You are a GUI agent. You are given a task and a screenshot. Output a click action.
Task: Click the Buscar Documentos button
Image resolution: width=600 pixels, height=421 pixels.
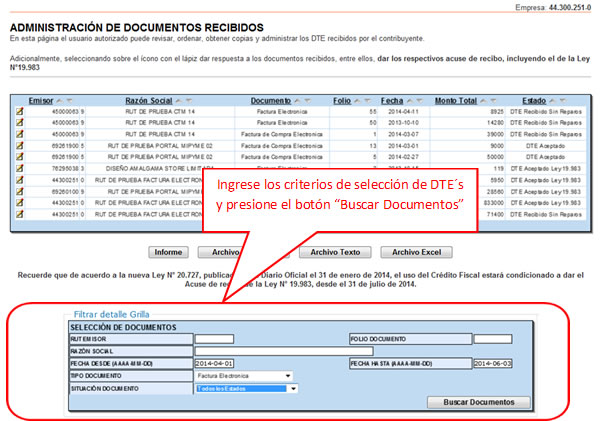(479, 402)
